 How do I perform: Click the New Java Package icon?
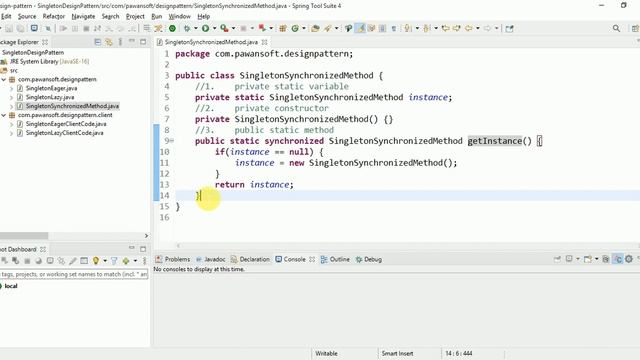[282, 28]
